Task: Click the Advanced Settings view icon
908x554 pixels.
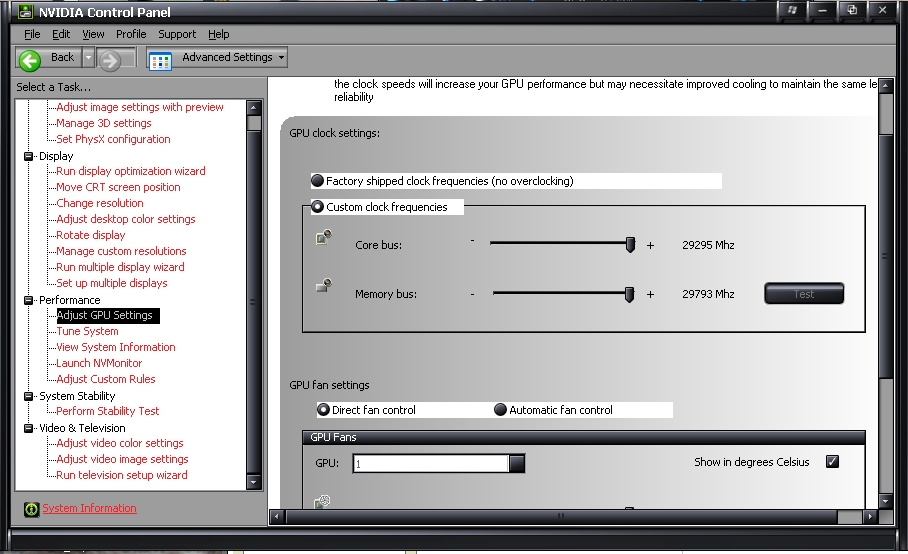Action: [x=160, y=59]
